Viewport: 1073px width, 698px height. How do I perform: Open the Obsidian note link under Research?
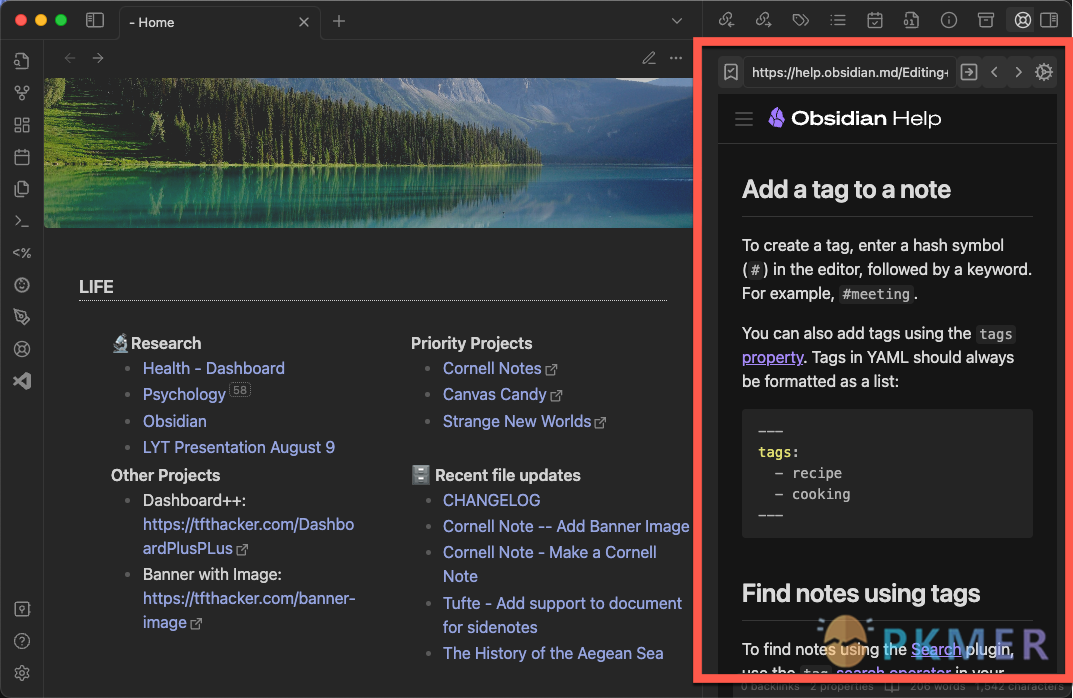[174, 421]
